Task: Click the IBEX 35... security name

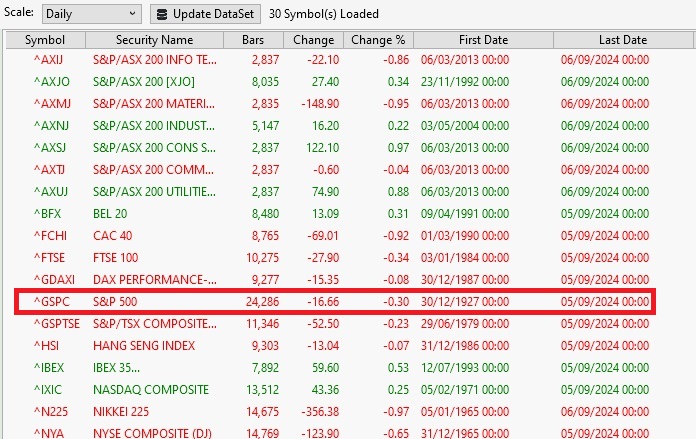Action: (116, 368)
